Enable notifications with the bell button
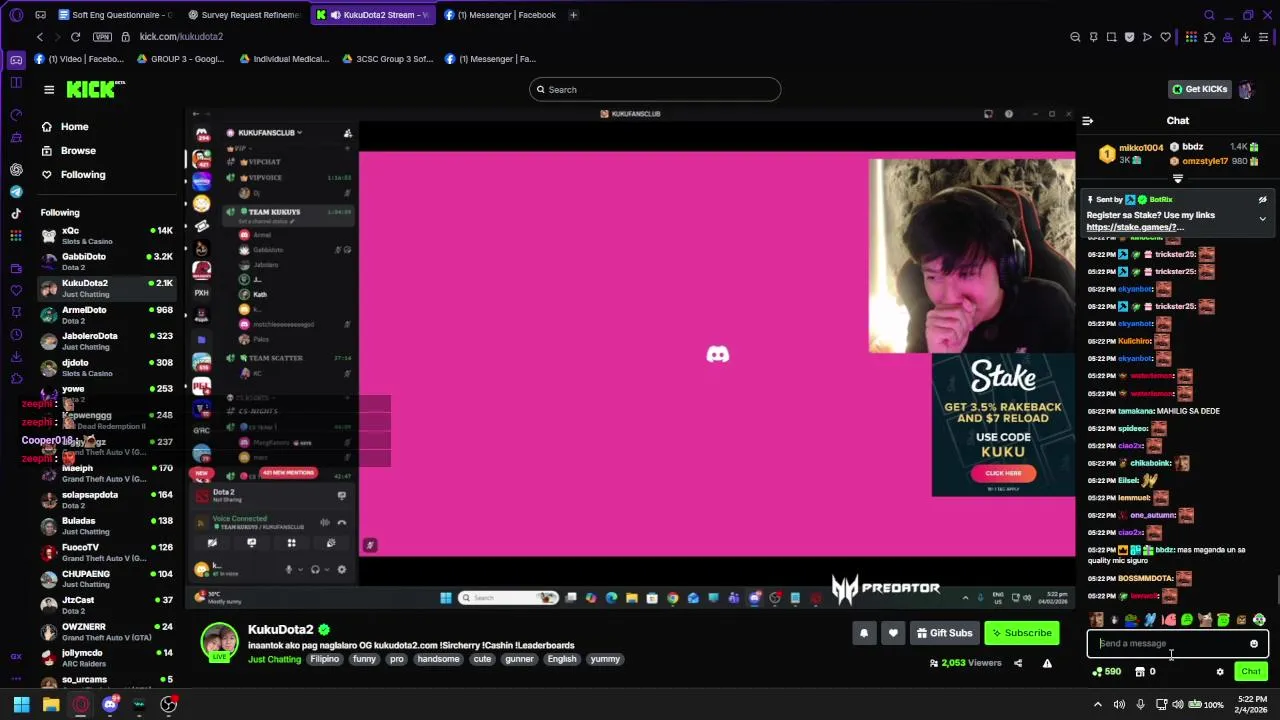Image resolution: width=1280 pixels, height=720 pixels. click(x=864, y=633)
